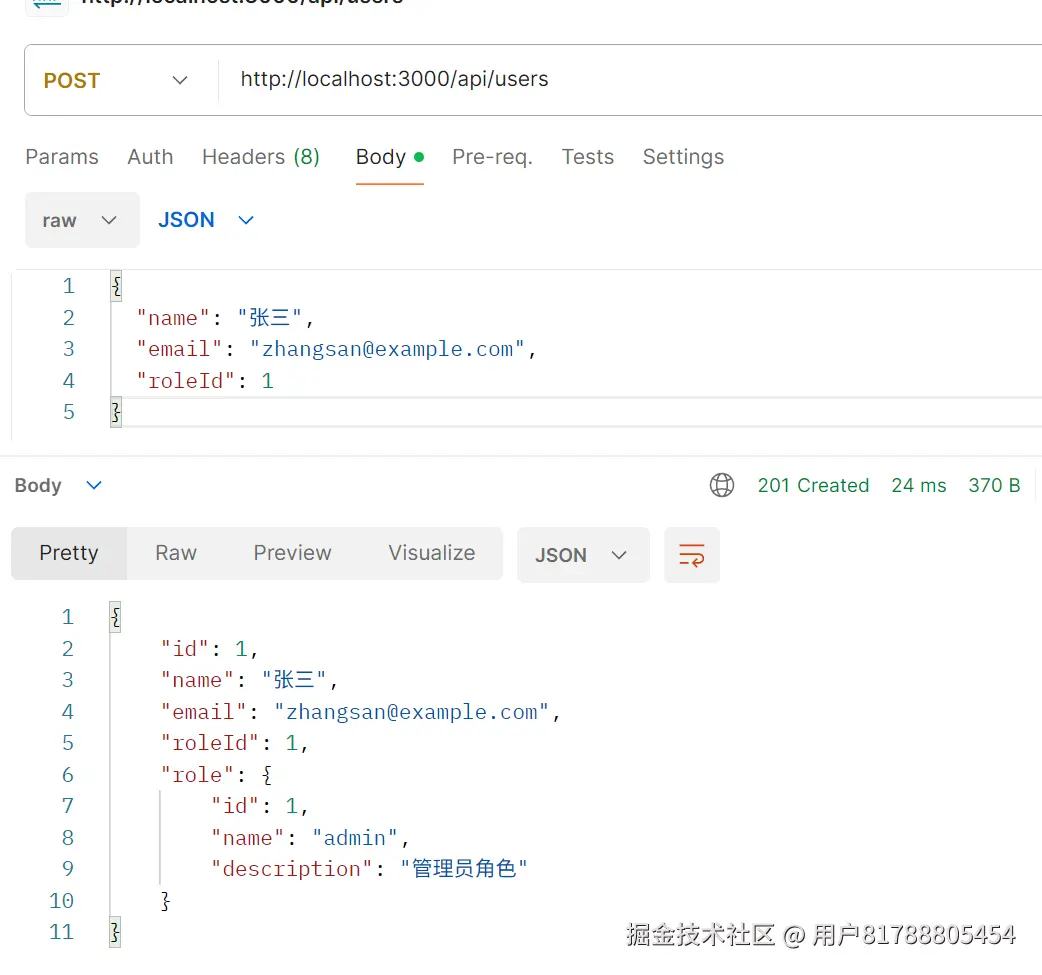Click the request tab icon at top left
Image resolution: width=1042 pixels, height=975 pixels.
tap(45, 4)
